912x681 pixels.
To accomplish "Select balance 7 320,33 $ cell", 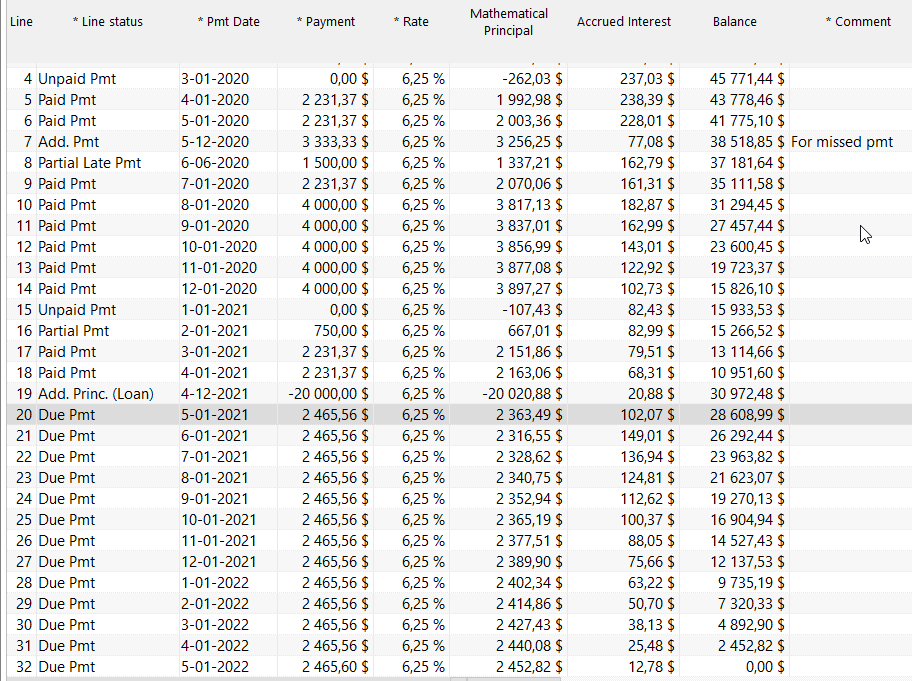I will [x=735, y=604].
